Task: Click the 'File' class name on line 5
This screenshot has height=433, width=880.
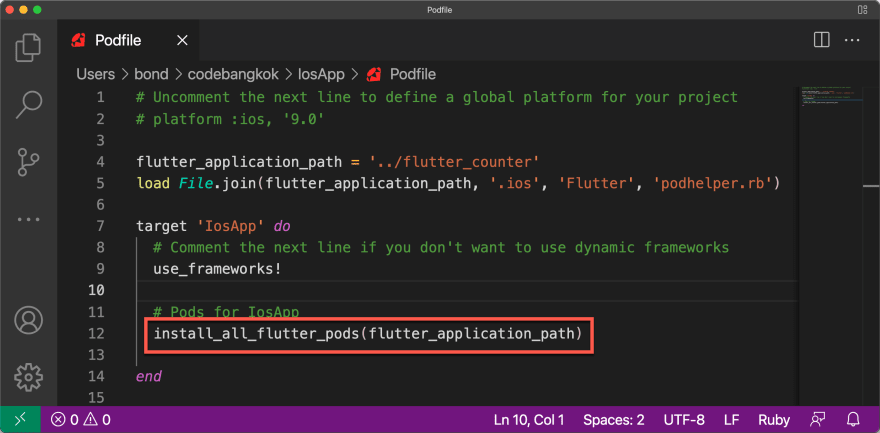Action: point(196,183)
